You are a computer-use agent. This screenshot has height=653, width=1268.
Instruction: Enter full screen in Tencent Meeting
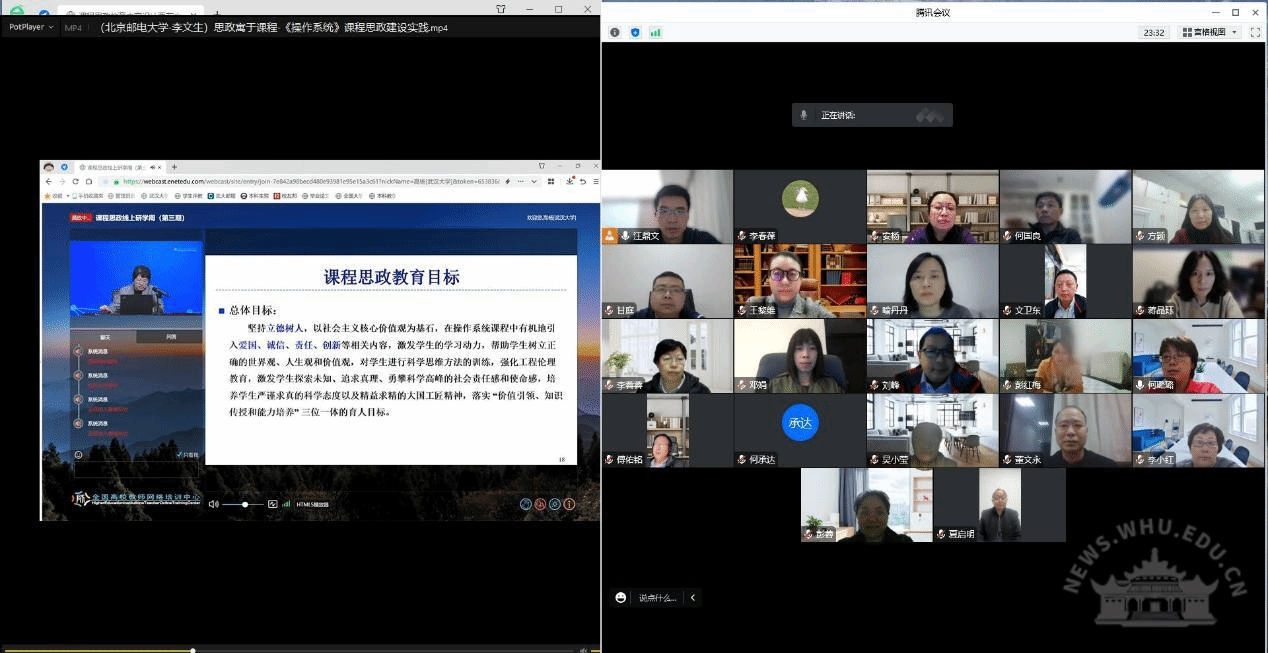[1257, 32]
